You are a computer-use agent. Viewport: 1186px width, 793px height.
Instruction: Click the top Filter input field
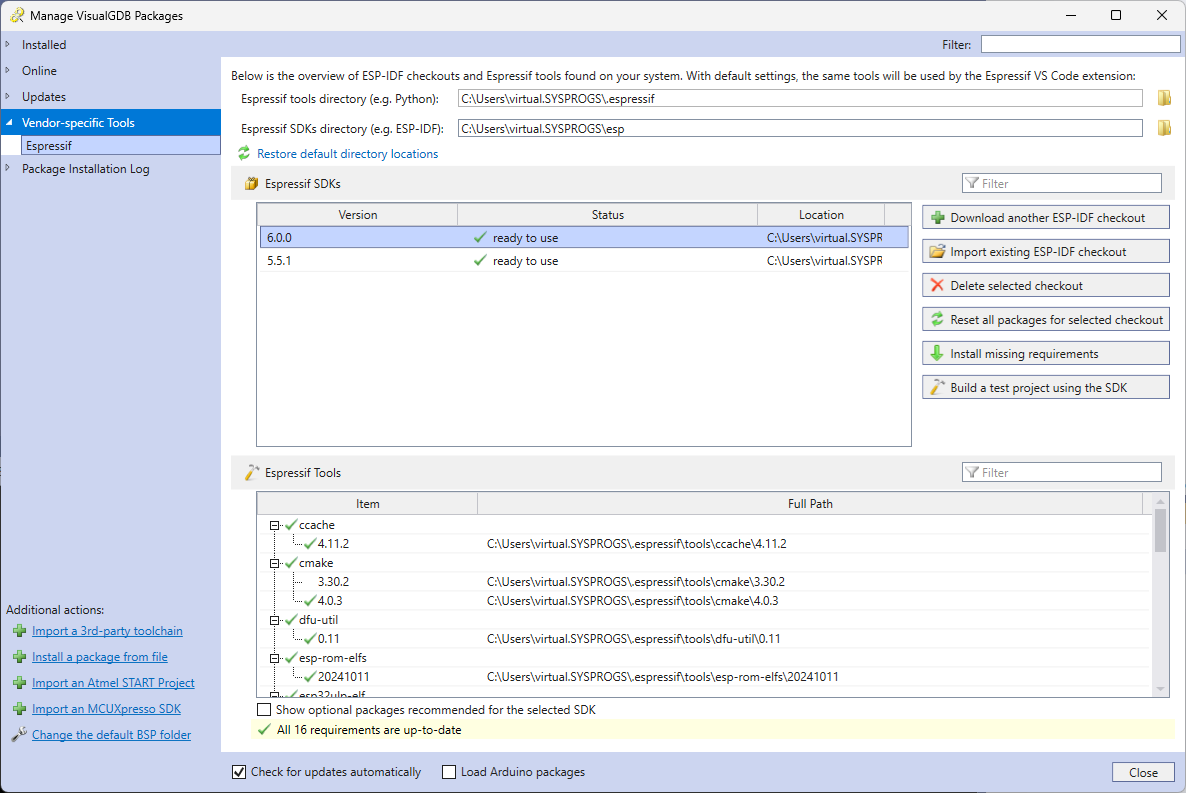(1080, 45)
